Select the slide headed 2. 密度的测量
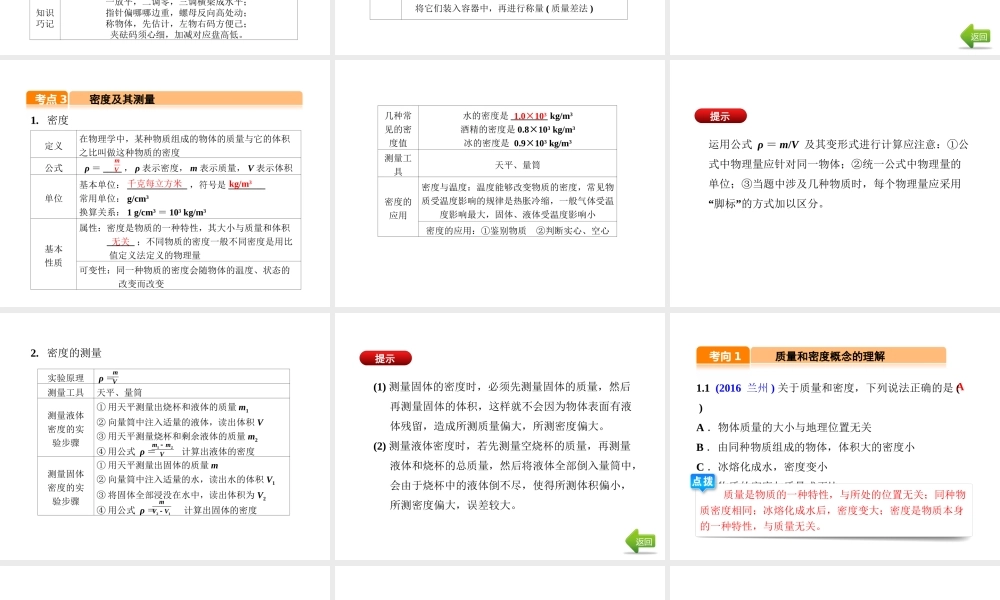1000x600 pixels. coord(165,436)
